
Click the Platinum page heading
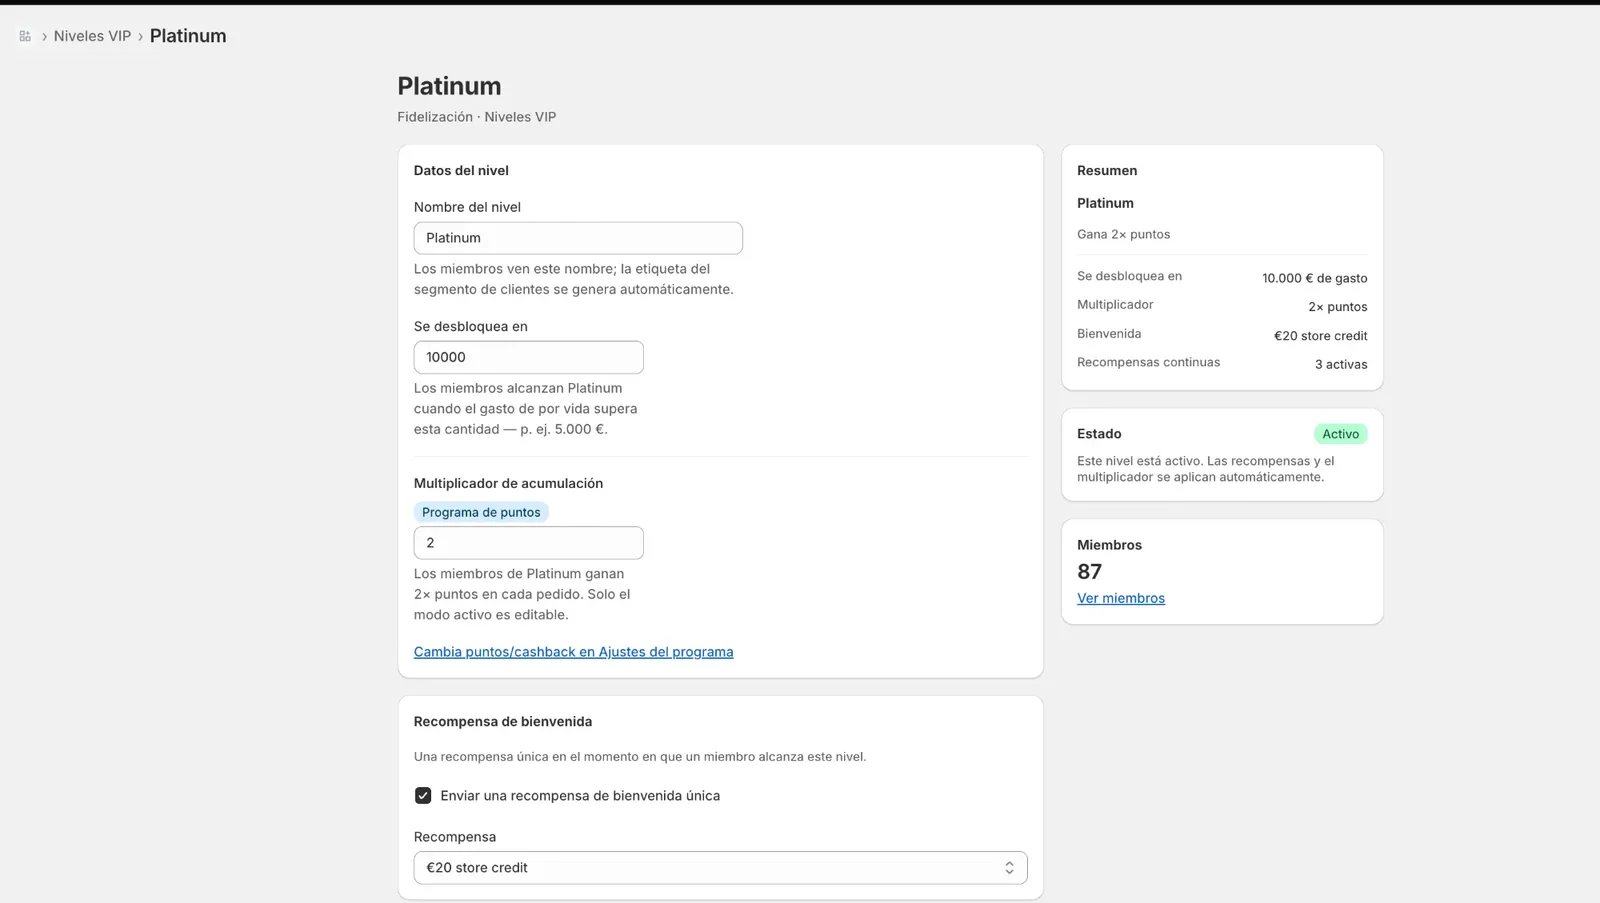449,86
